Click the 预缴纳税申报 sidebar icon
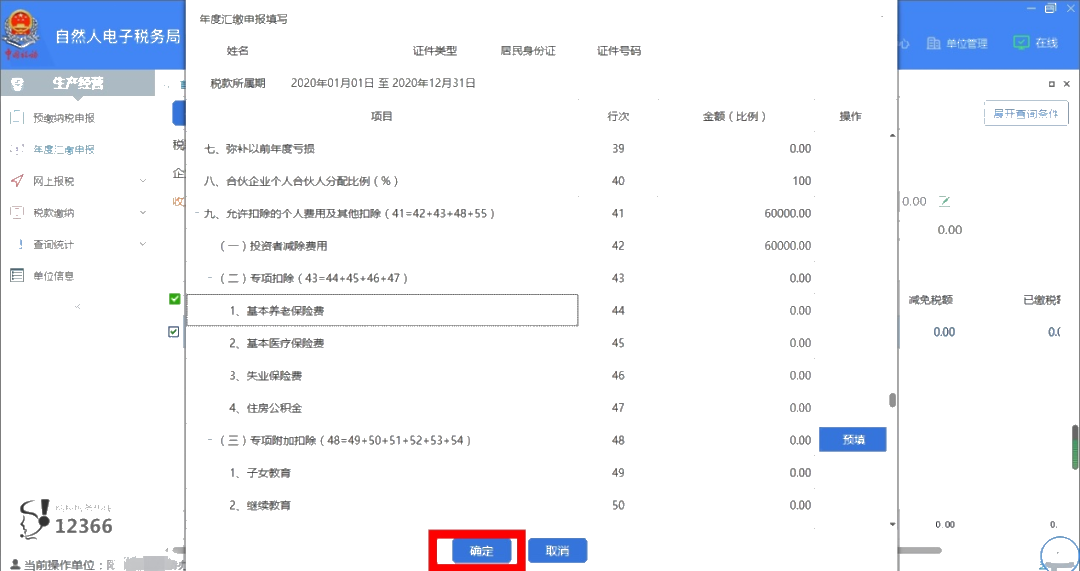Viewport: 1080px width, 571px height. pos(17,118)
